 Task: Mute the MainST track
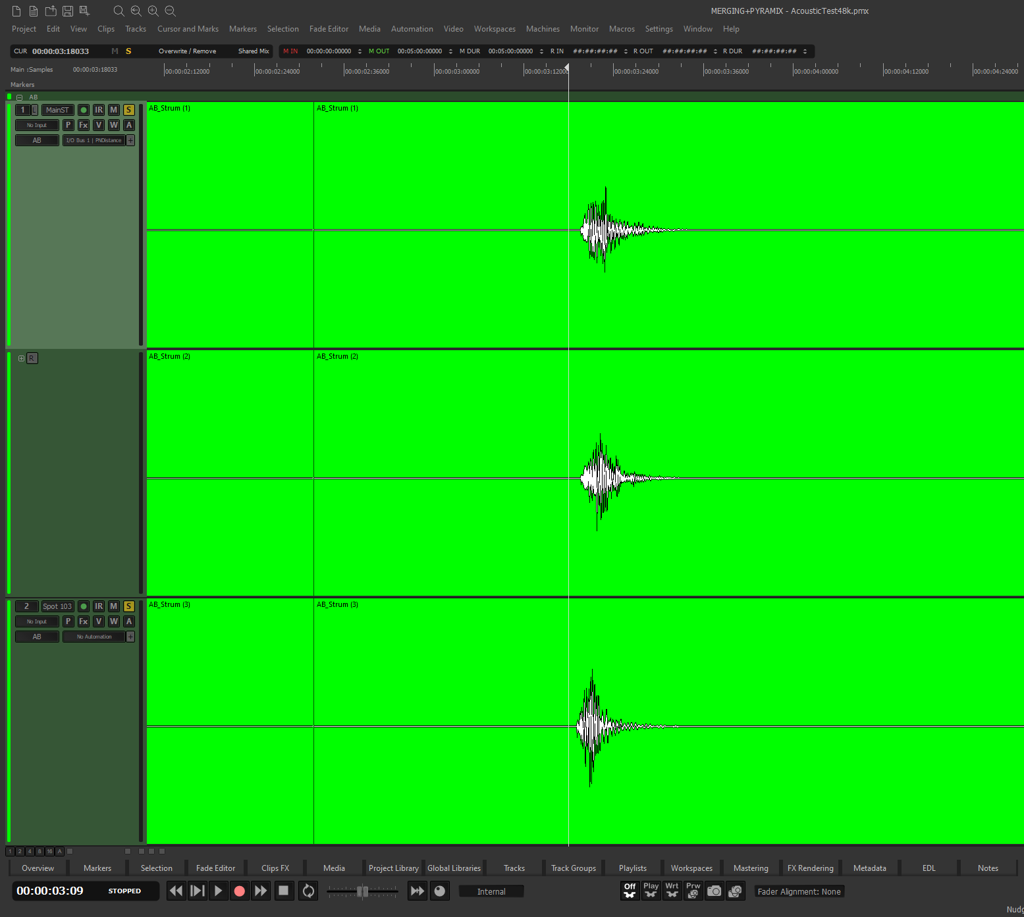tap(114, 110)
